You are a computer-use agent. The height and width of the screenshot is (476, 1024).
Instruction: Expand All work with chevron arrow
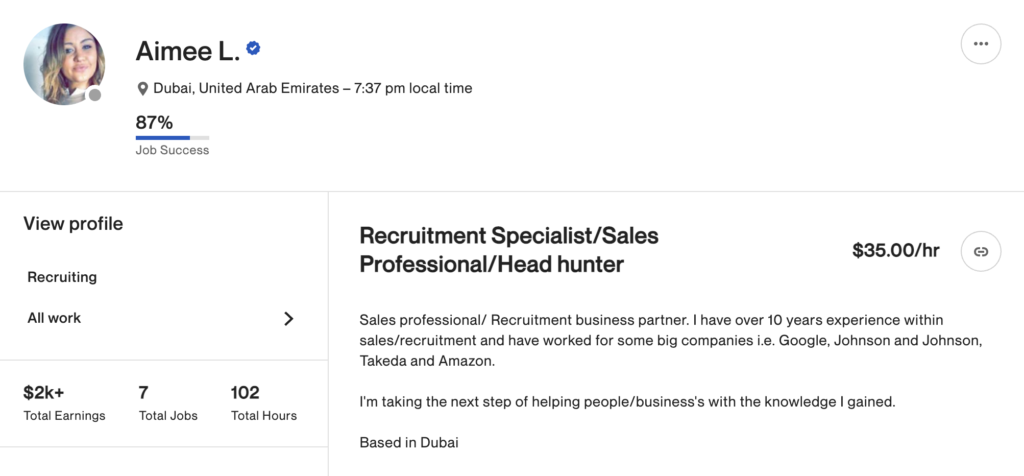288,319
